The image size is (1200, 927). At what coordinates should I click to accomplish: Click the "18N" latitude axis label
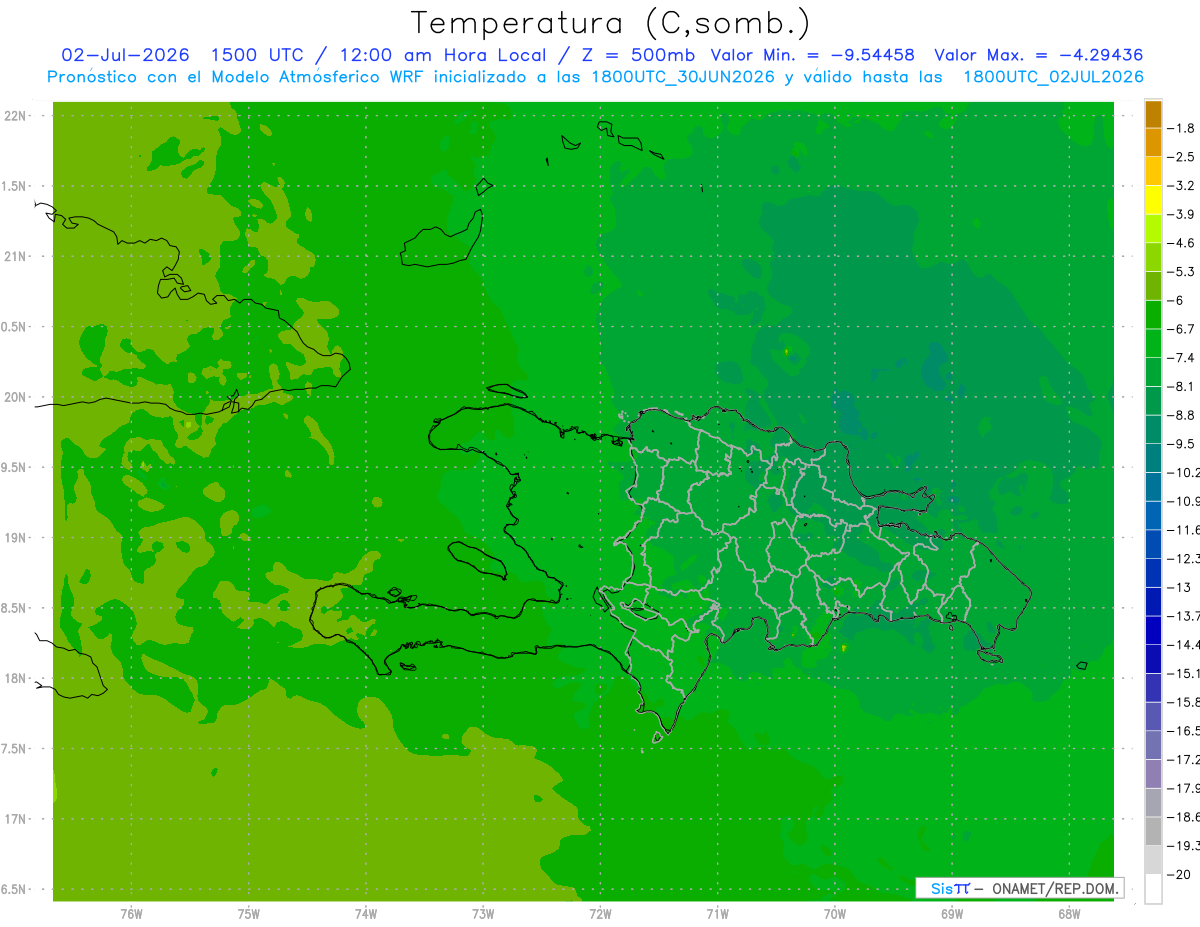point(15,678)
